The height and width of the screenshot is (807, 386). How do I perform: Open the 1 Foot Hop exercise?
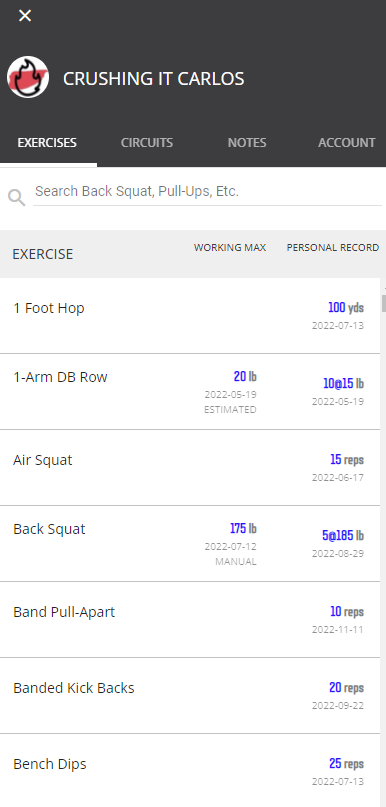(190, 316)
